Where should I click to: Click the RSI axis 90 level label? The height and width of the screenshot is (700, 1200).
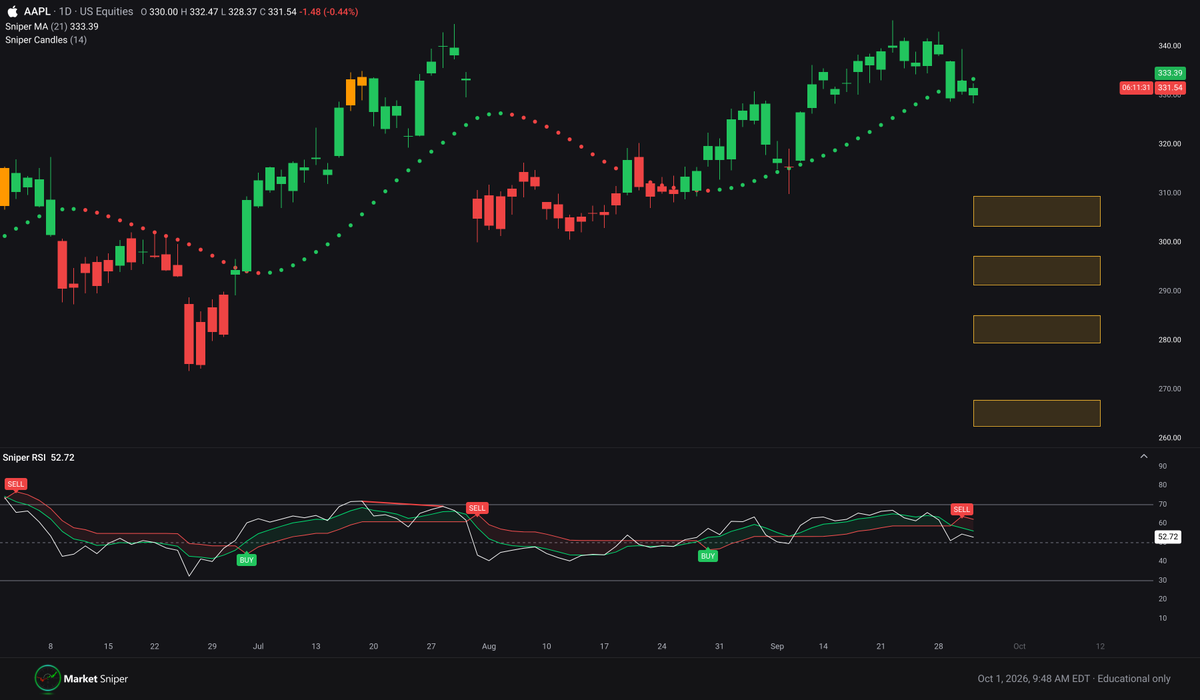[1163, 466]
